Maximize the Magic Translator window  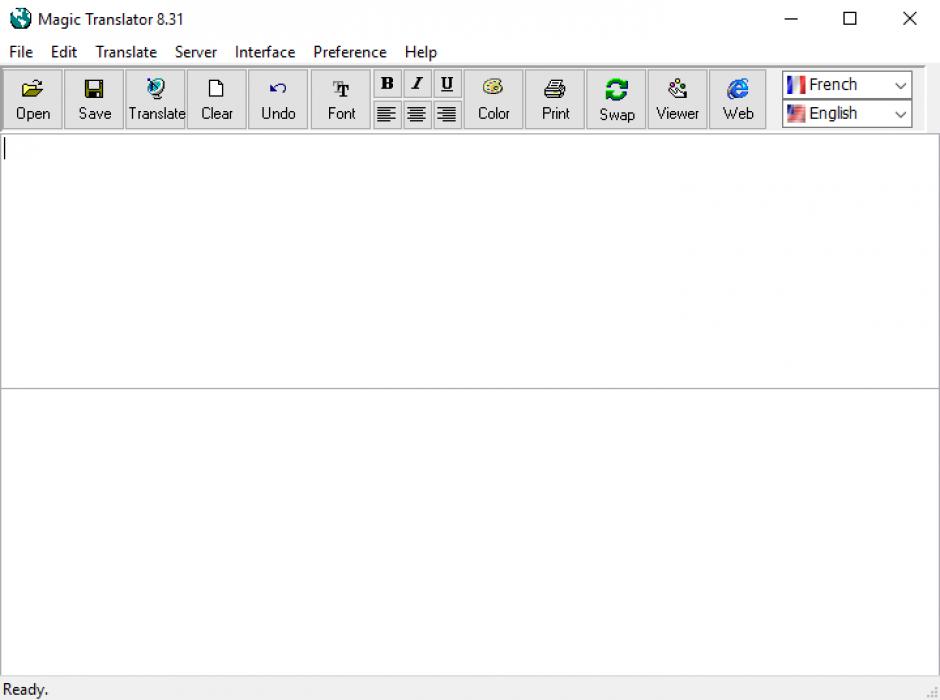click(849, 19)
